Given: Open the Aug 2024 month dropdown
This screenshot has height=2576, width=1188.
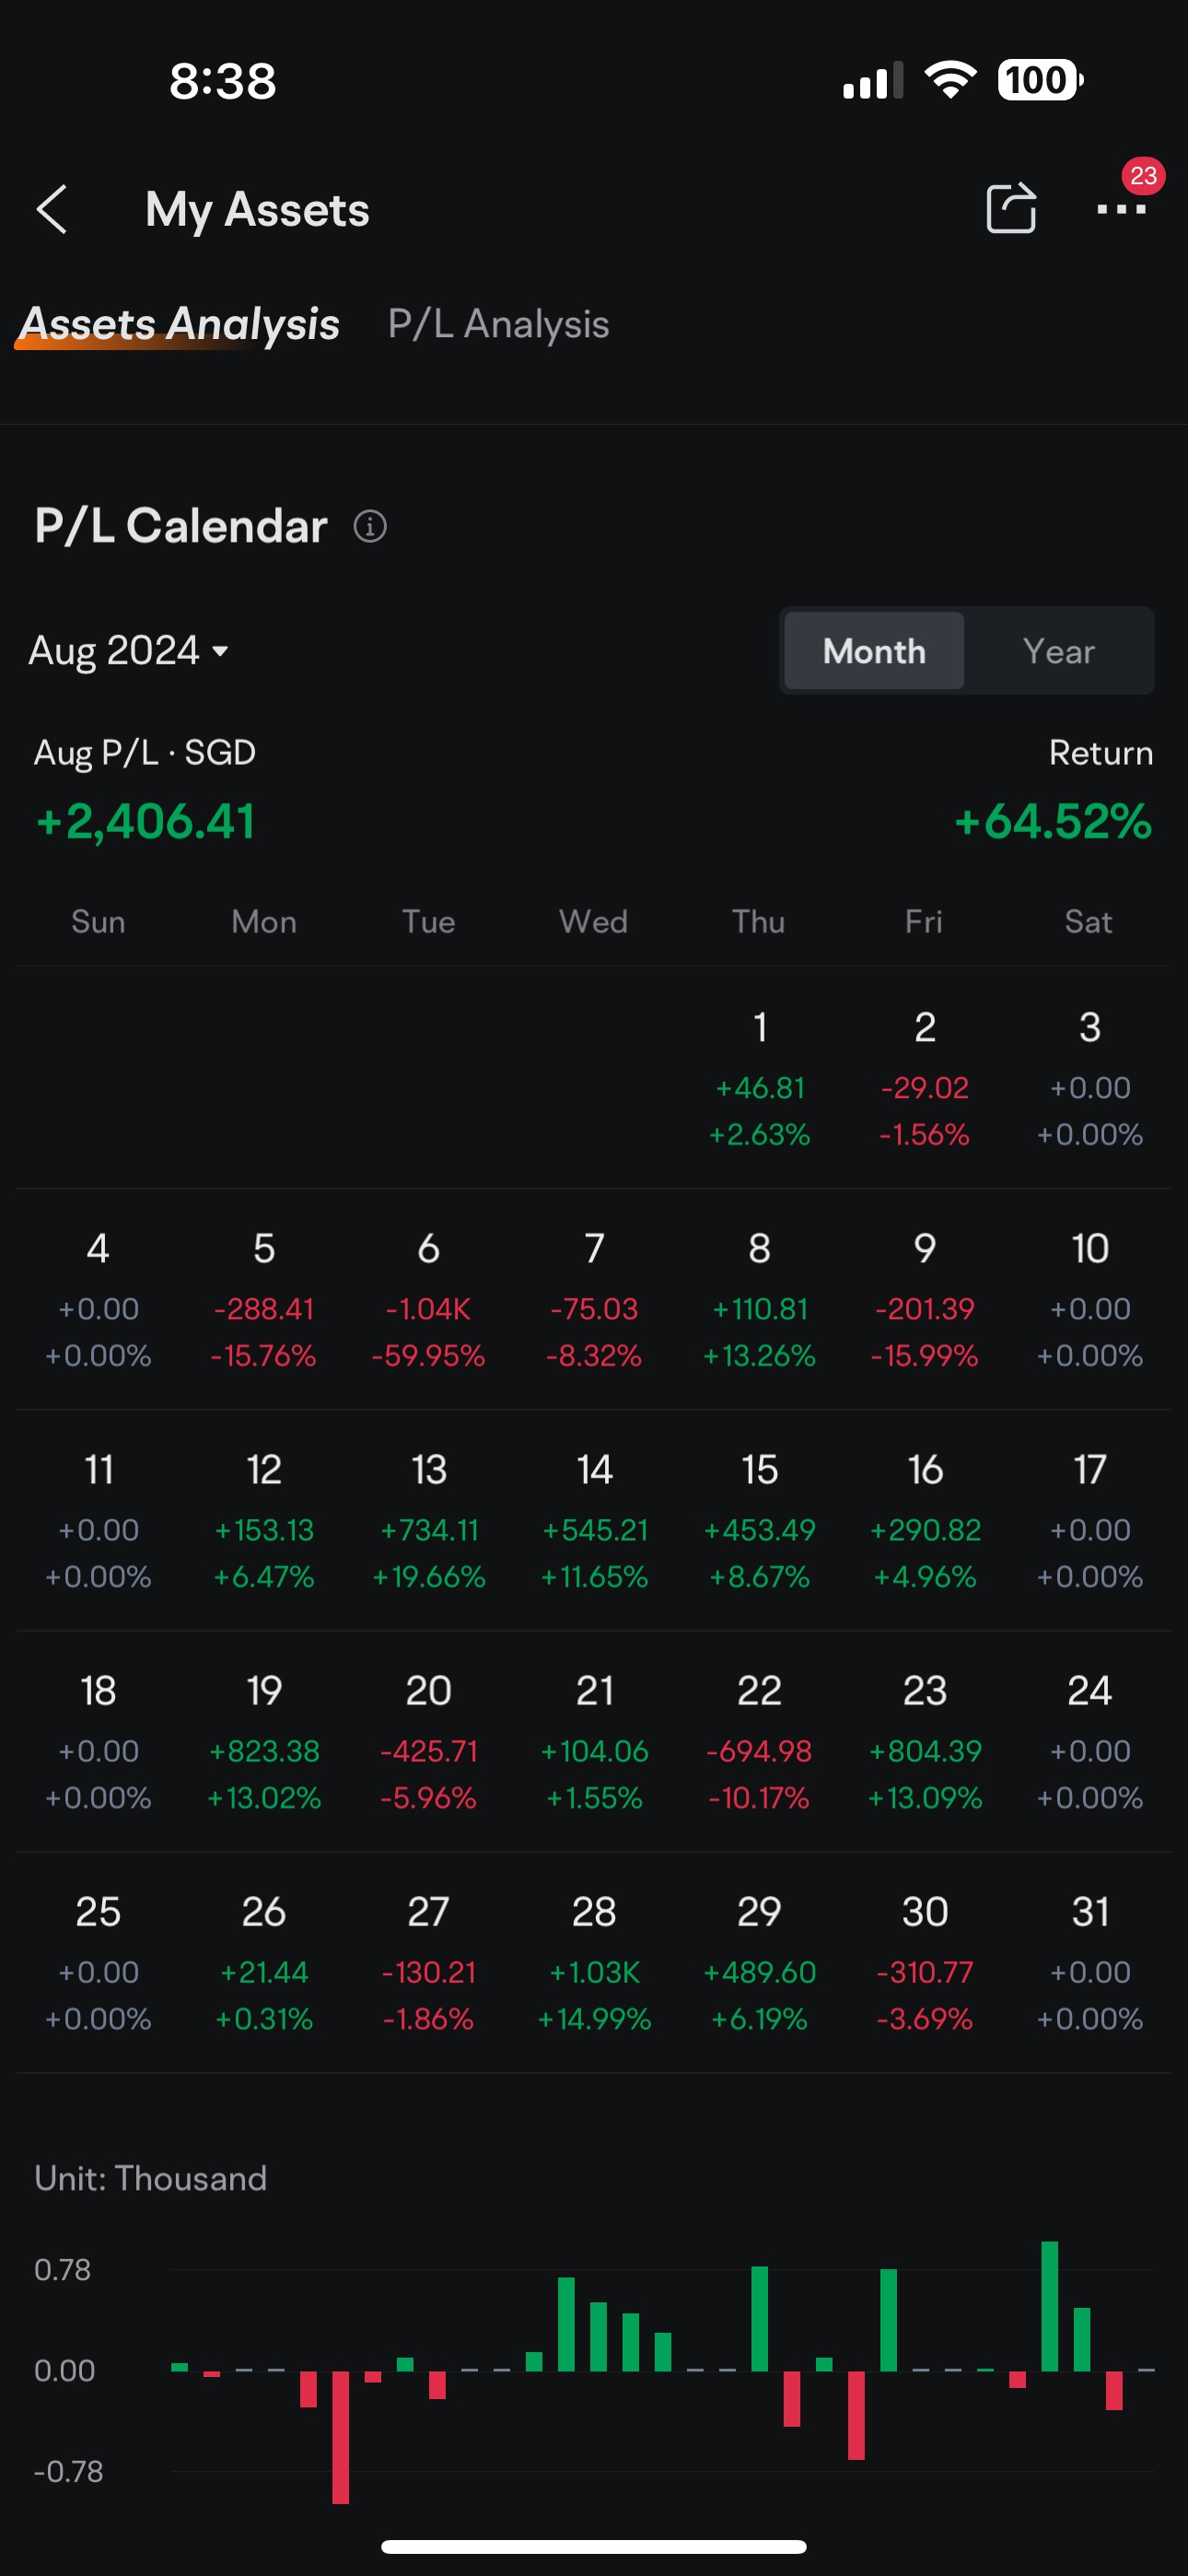Looking at the screenshot, I should coord(129,651).
